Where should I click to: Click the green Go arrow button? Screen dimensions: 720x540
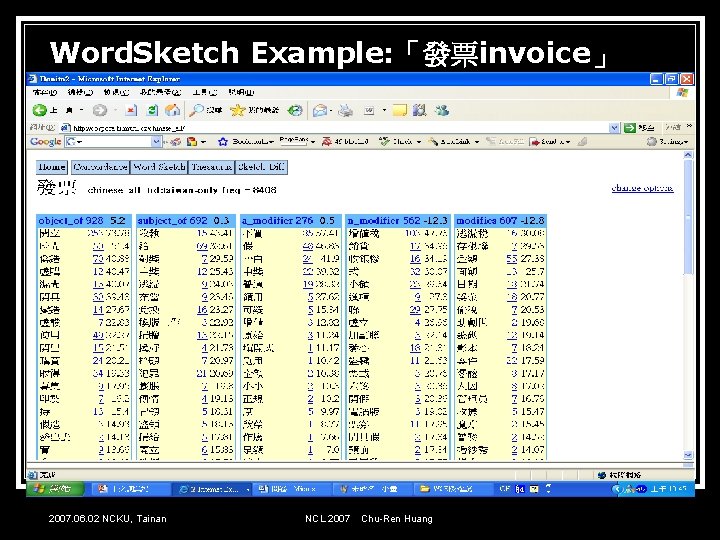coord(630,128)
